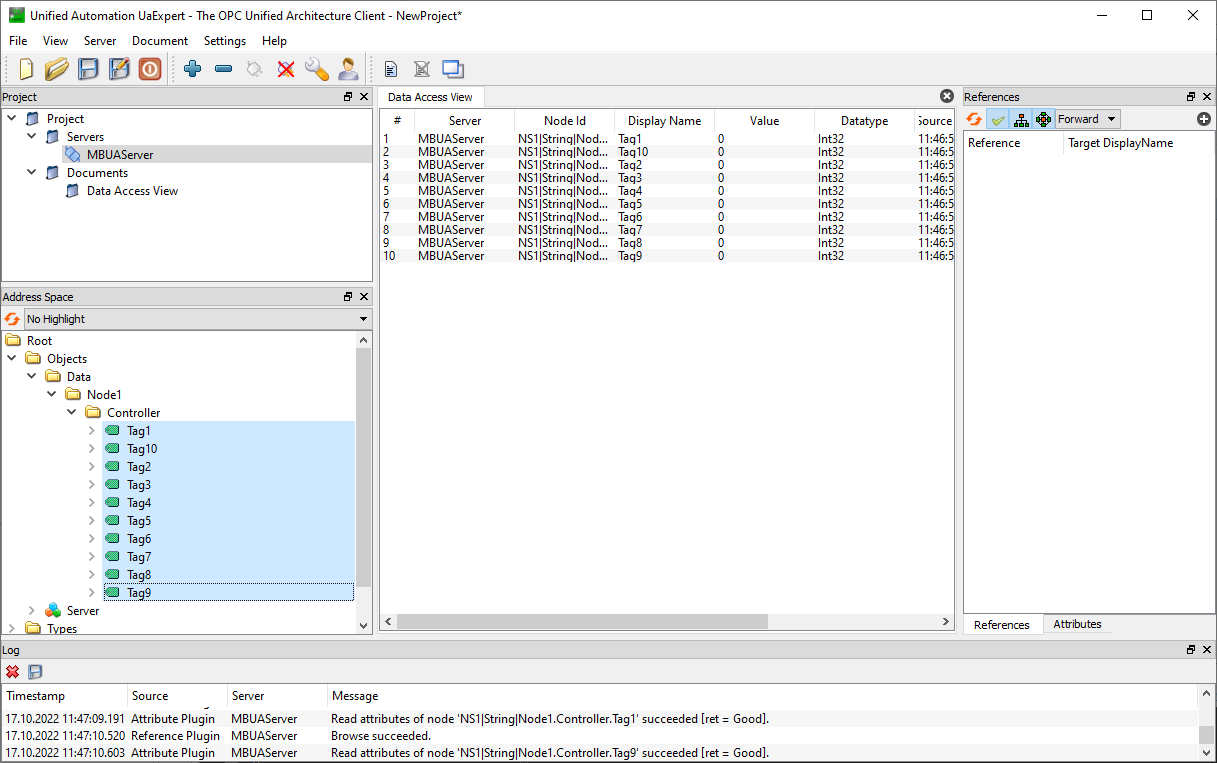Collapse the Objects folder
The height and width of the screenshot is (763, 1217).
[x=12, y=359]
